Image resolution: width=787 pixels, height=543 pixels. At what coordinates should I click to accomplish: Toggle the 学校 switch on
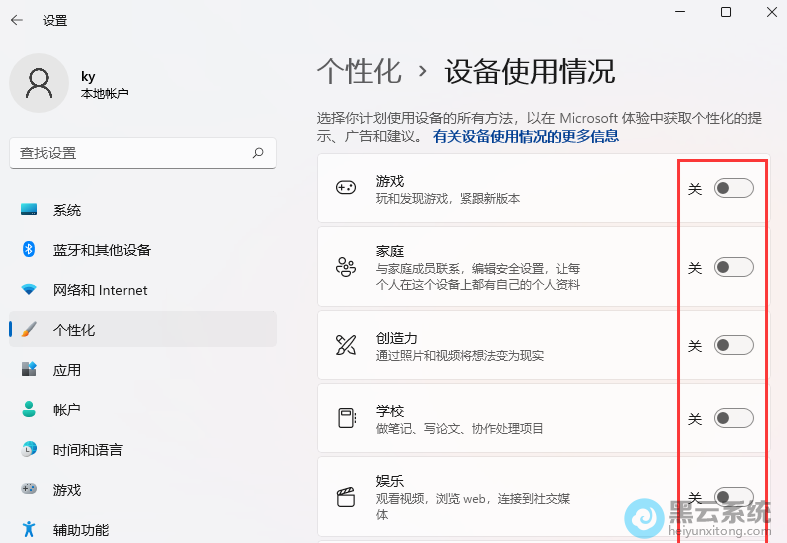click(x=733, y=418)
